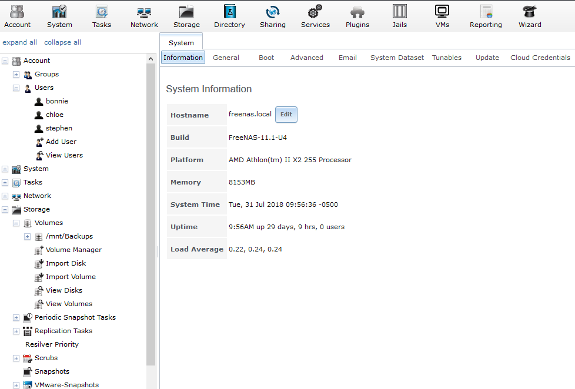Open the Reporting toolbar icon
The width and height of the screenshot is (575, 389).
tap(486, 16)
